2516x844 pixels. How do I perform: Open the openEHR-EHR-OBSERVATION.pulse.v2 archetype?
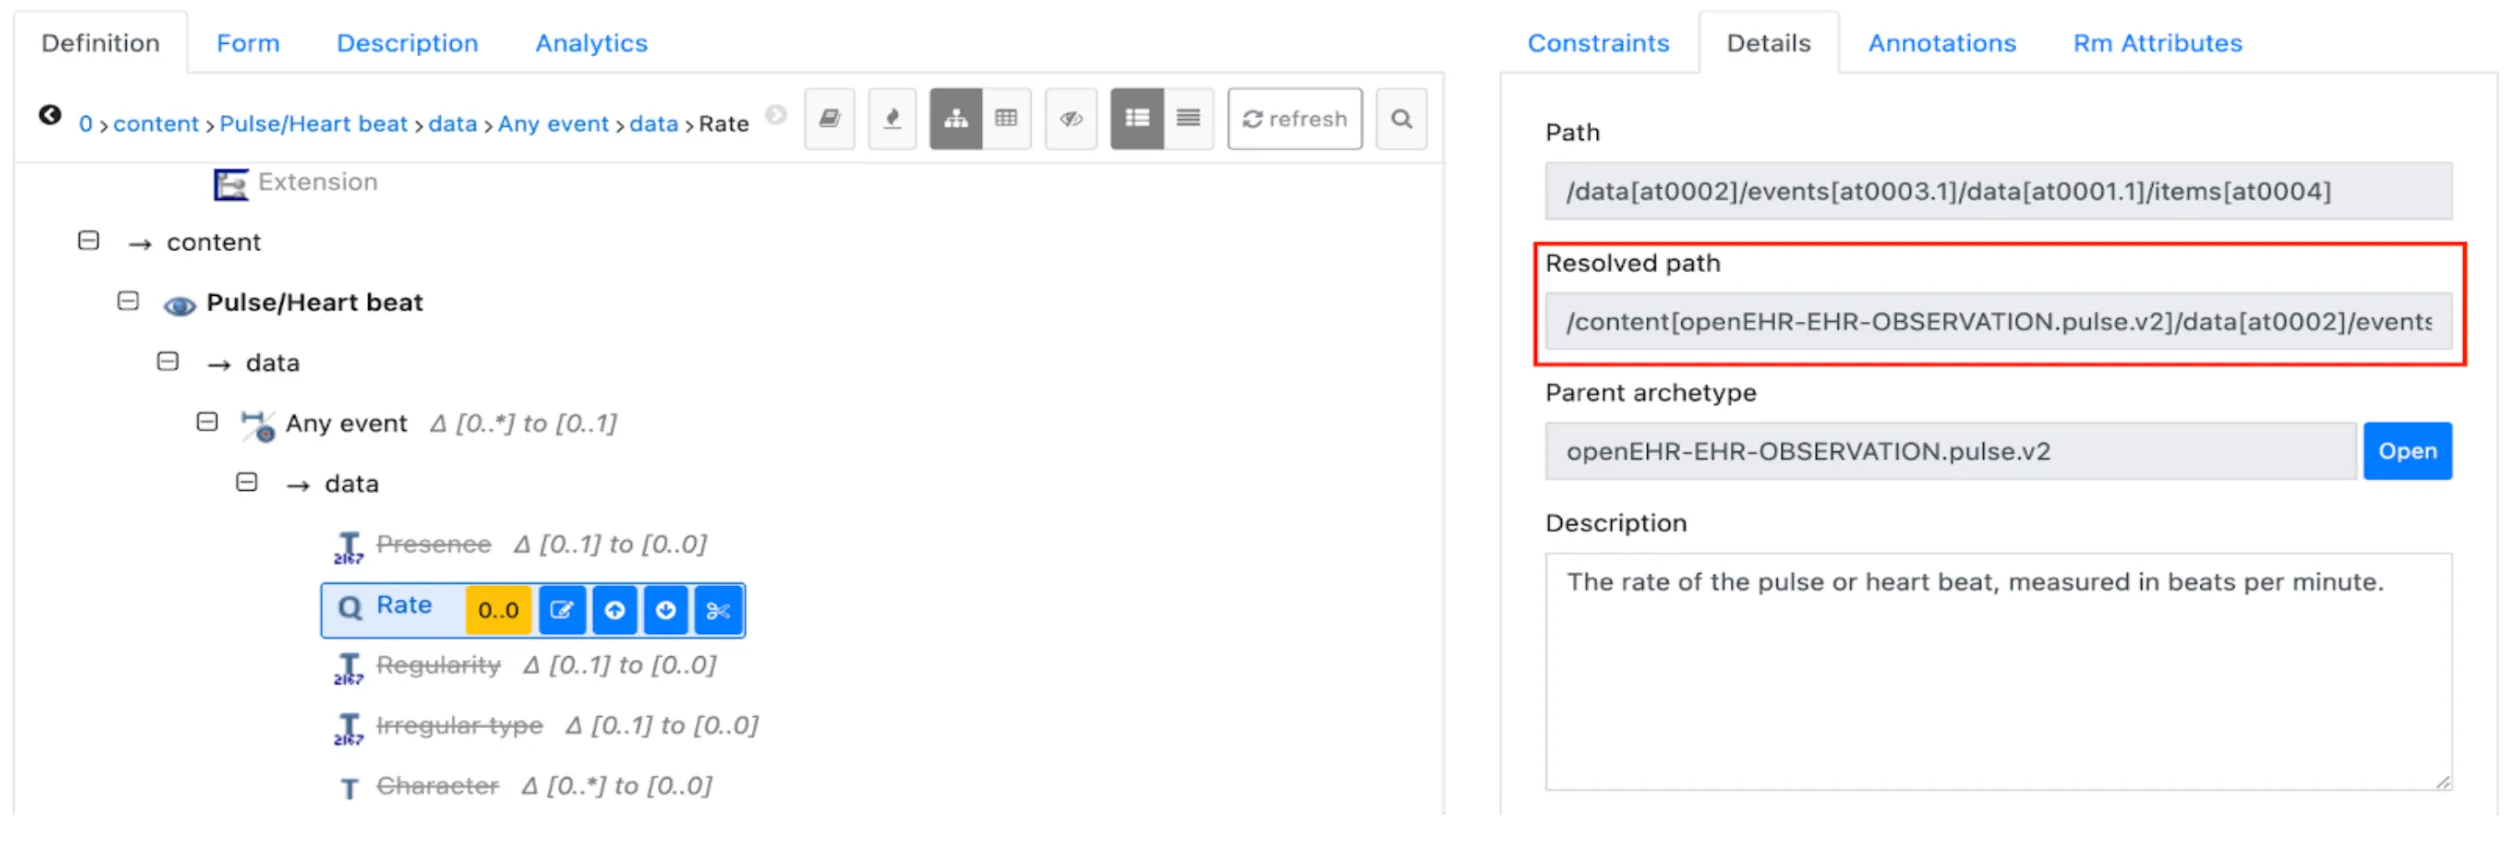tap(2407, 450)
